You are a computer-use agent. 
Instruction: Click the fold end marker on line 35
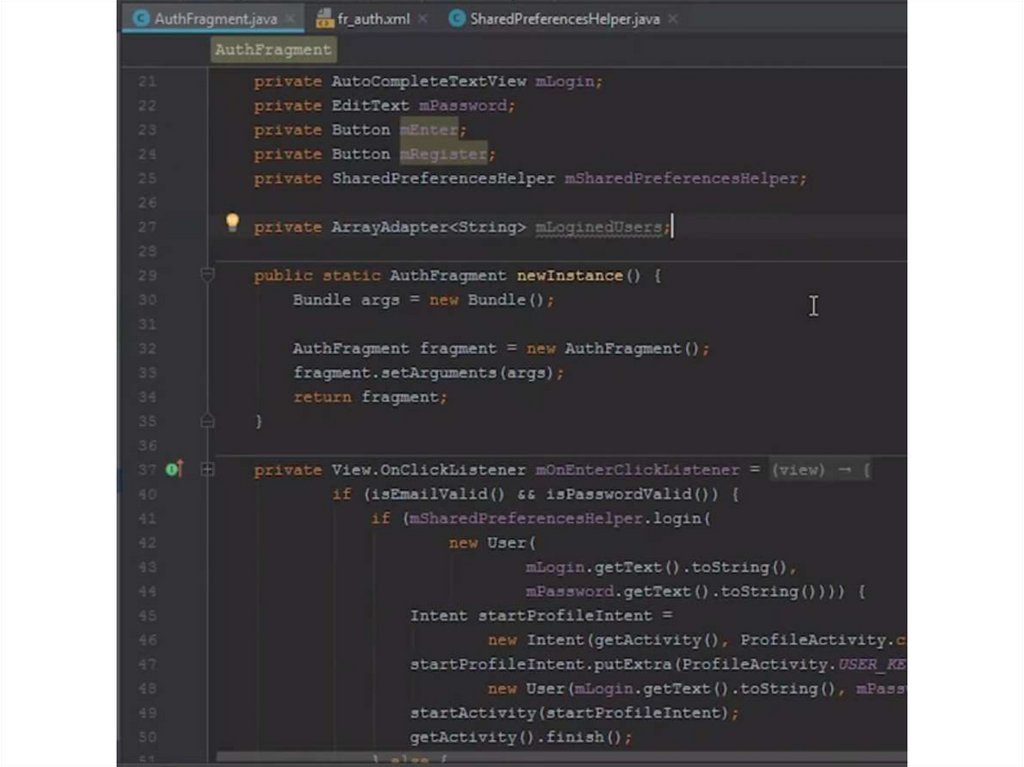point(208,421)
